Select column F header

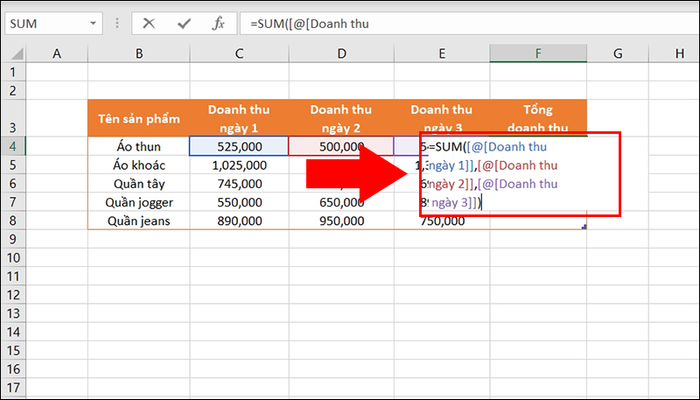point(538,54)
